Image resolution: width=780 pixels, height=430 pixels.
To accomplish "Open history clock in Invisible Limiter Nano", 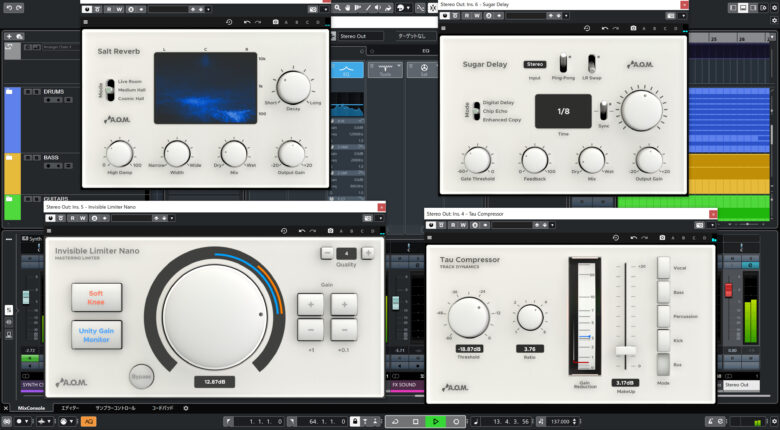I will [x=284, y=231].
